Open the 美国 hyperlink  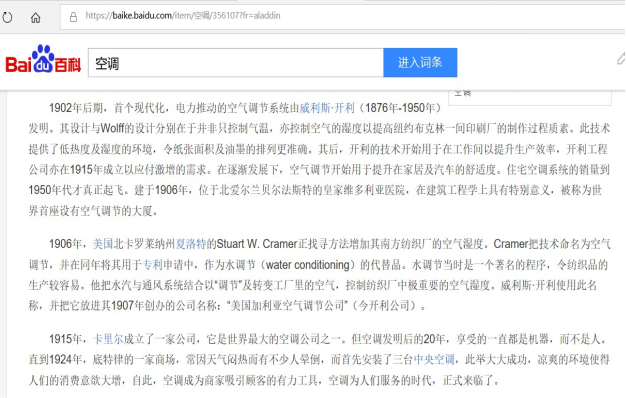[x=103, y=244]
